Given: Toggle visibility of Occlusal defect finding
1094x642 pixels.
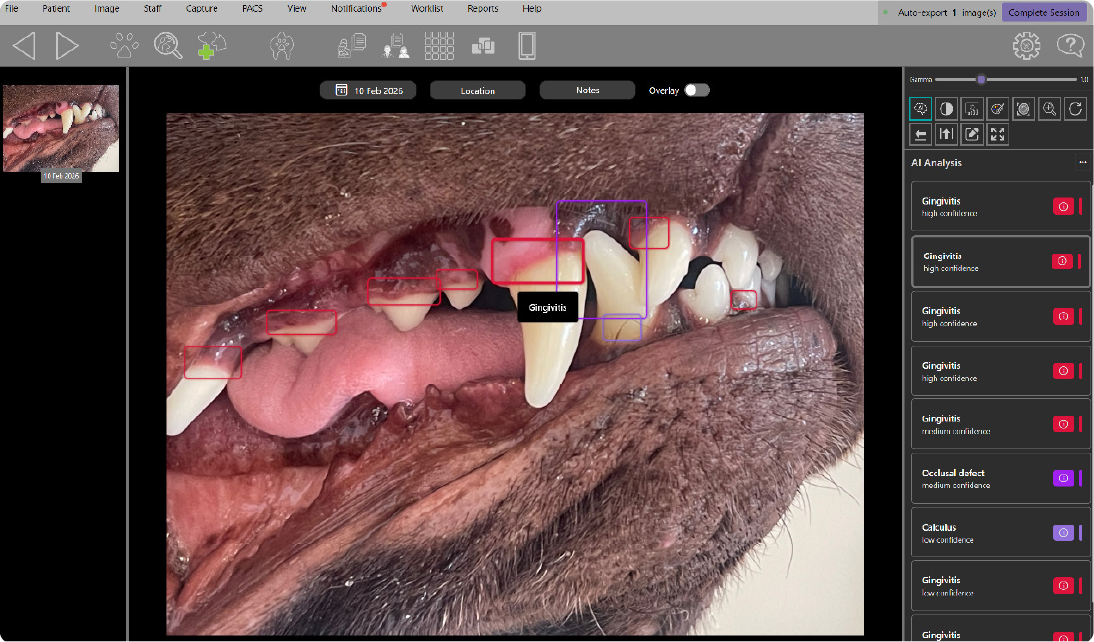Looking at the screenshot, I should pyautogui.click(x=1063, y=478).
